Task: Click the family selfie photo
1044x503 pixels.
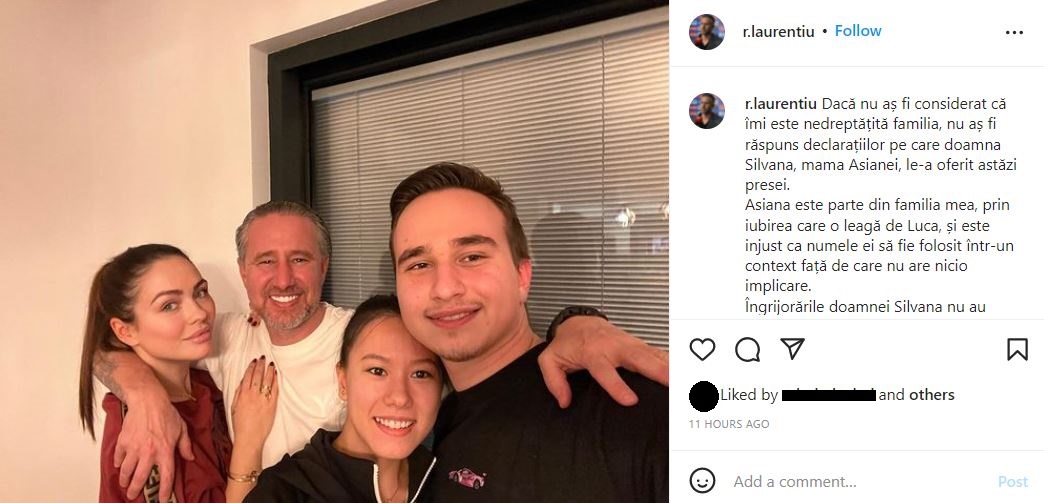Action: [334, 251]
